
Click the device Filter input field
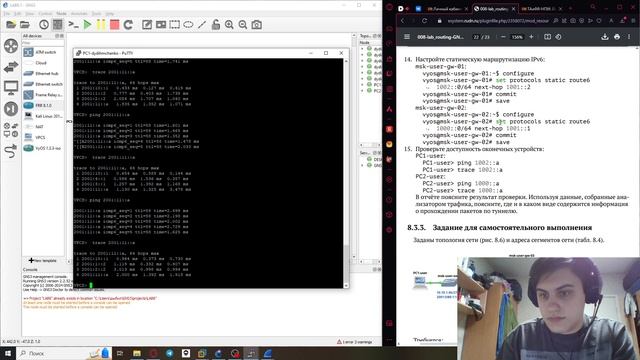43,42
